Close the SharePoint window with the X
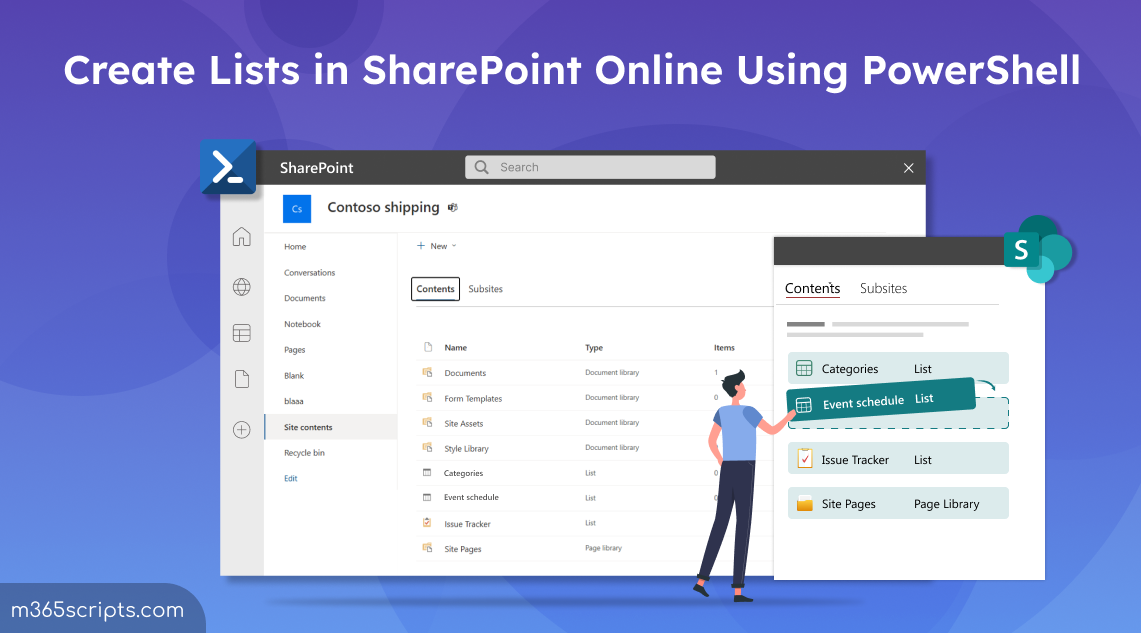This screenshot has height=633, width=1141. click(908, 168)
